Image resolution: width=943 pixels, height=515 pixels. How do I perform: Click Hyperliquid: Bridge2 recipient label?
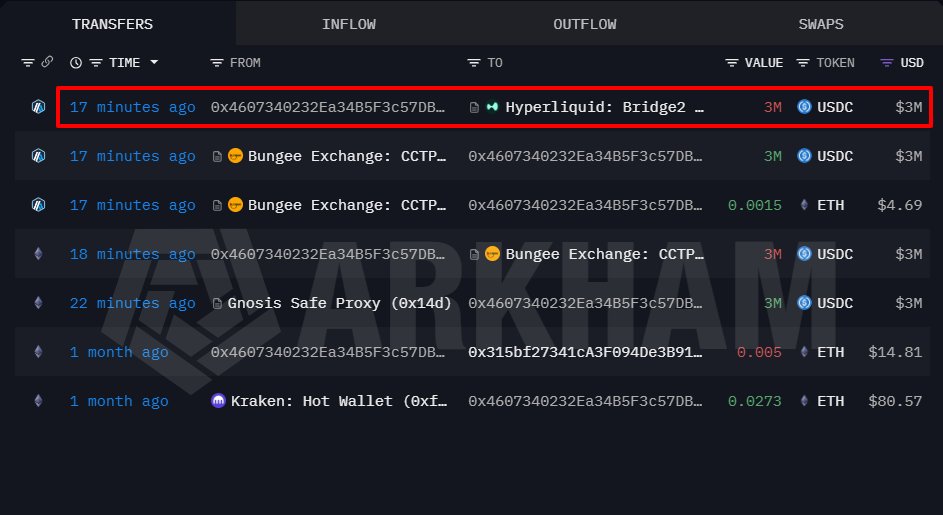click(x=604, y=107)
